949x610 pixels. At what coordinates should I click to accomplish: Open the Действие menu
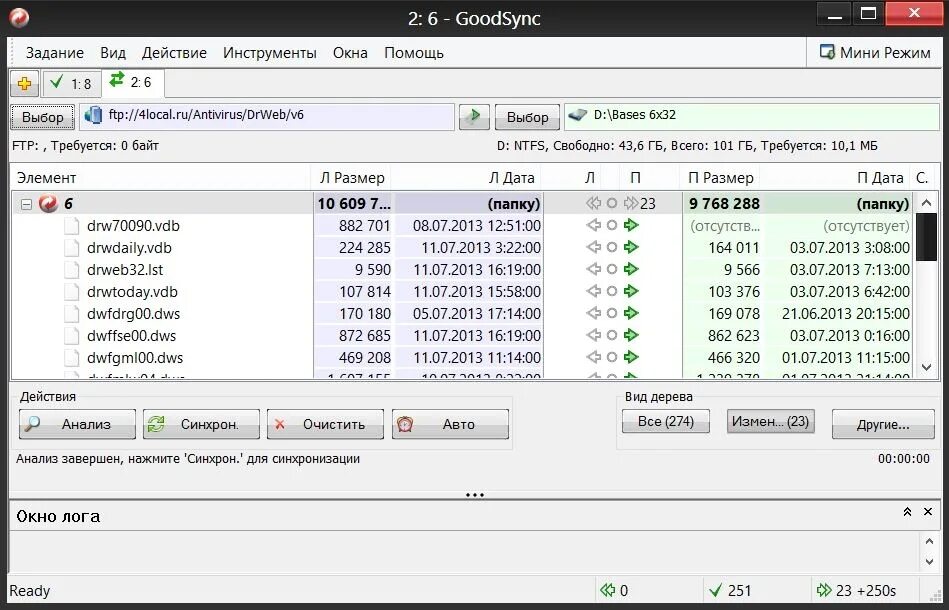pos(174,53)
